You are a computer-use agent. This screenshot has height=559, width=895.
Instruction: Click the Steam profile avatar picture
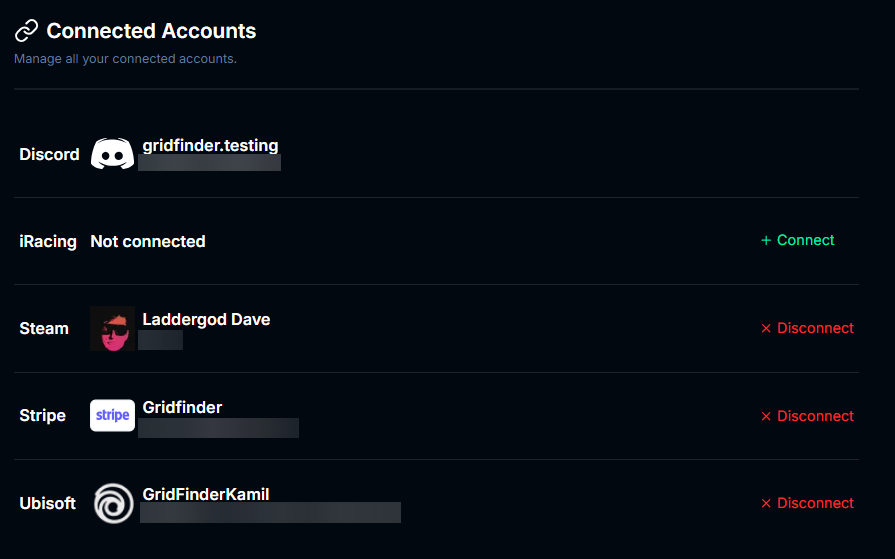pos(112,328)
